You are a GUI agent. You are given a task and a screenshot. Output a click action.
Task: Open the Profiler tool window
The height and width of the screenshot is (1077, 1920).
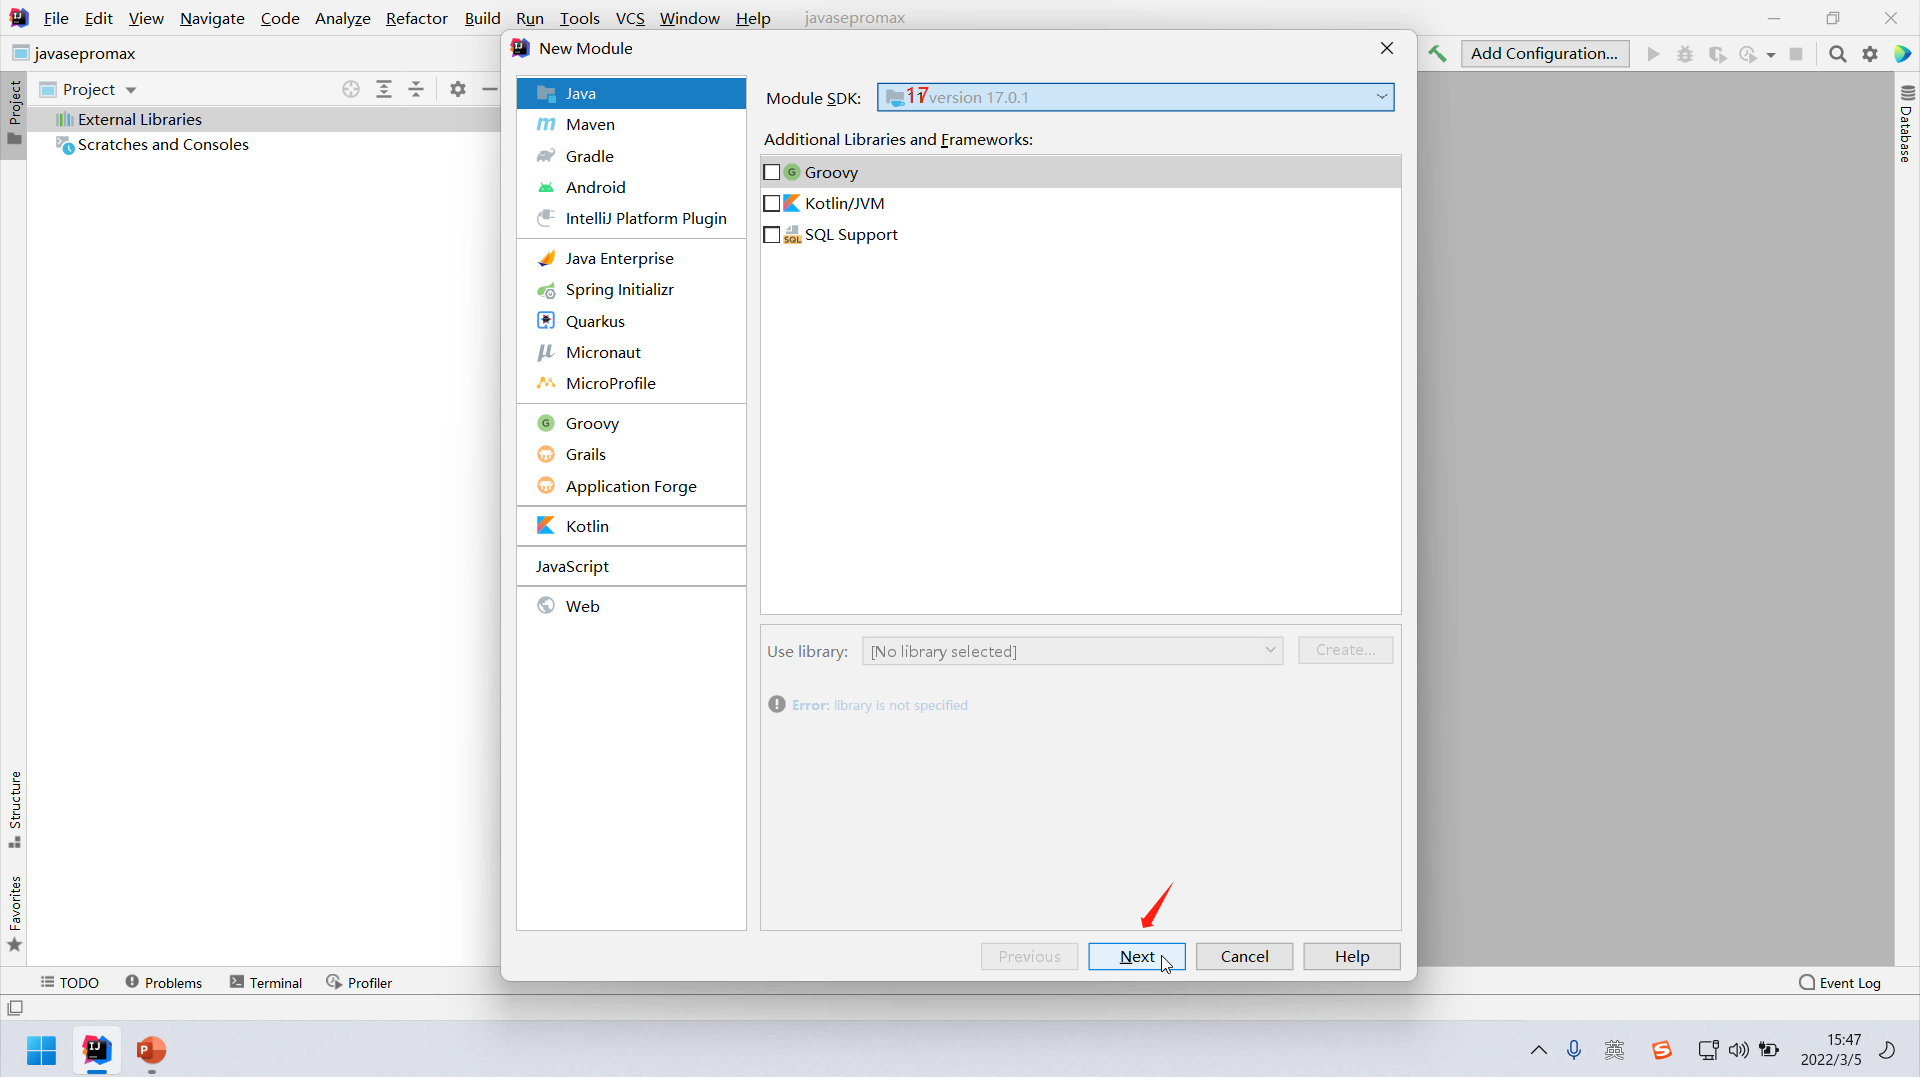point(359,983)
